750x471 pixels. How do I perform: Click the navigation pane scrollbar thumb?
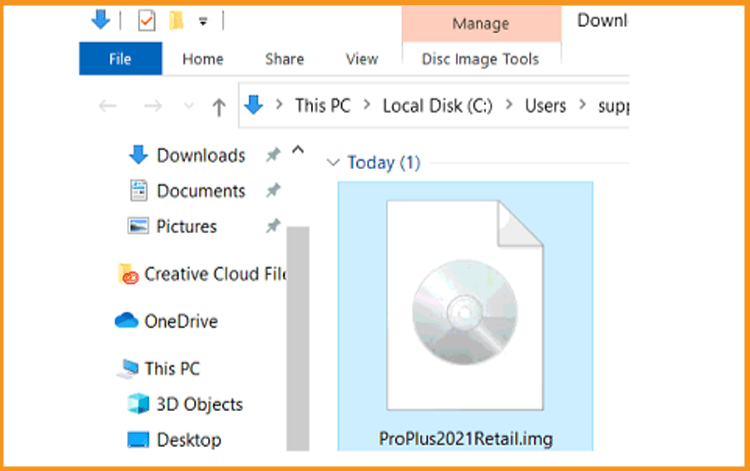point(298,339)
